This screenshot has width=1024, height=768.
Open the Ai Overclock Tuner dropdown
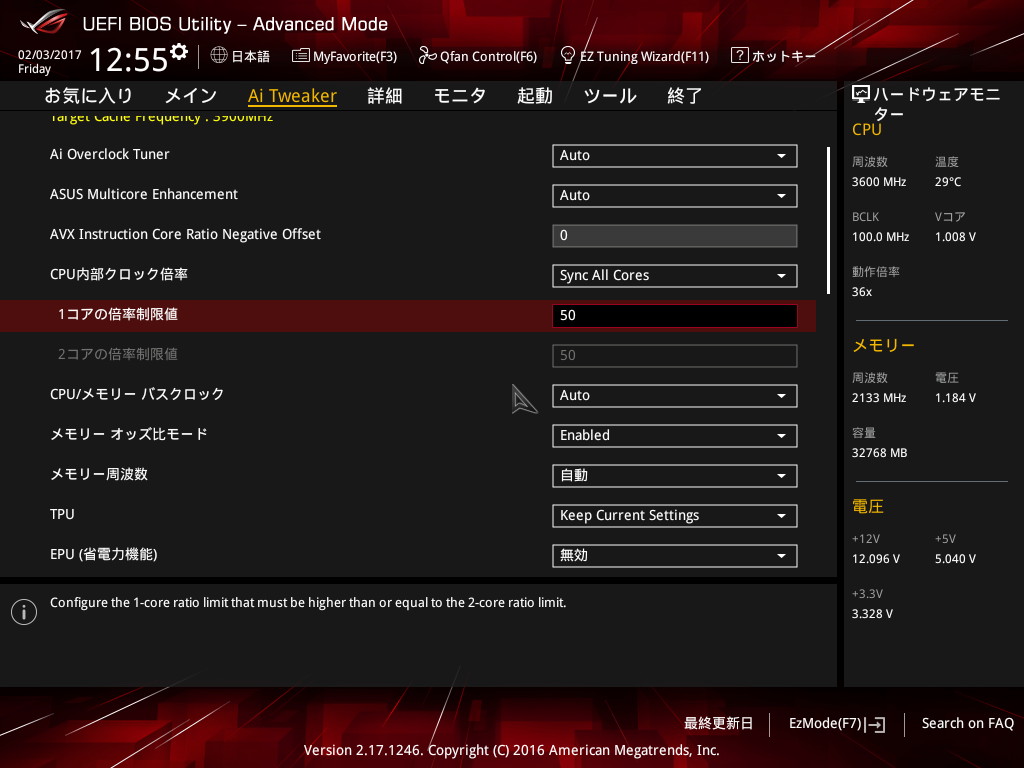(675, 156)
